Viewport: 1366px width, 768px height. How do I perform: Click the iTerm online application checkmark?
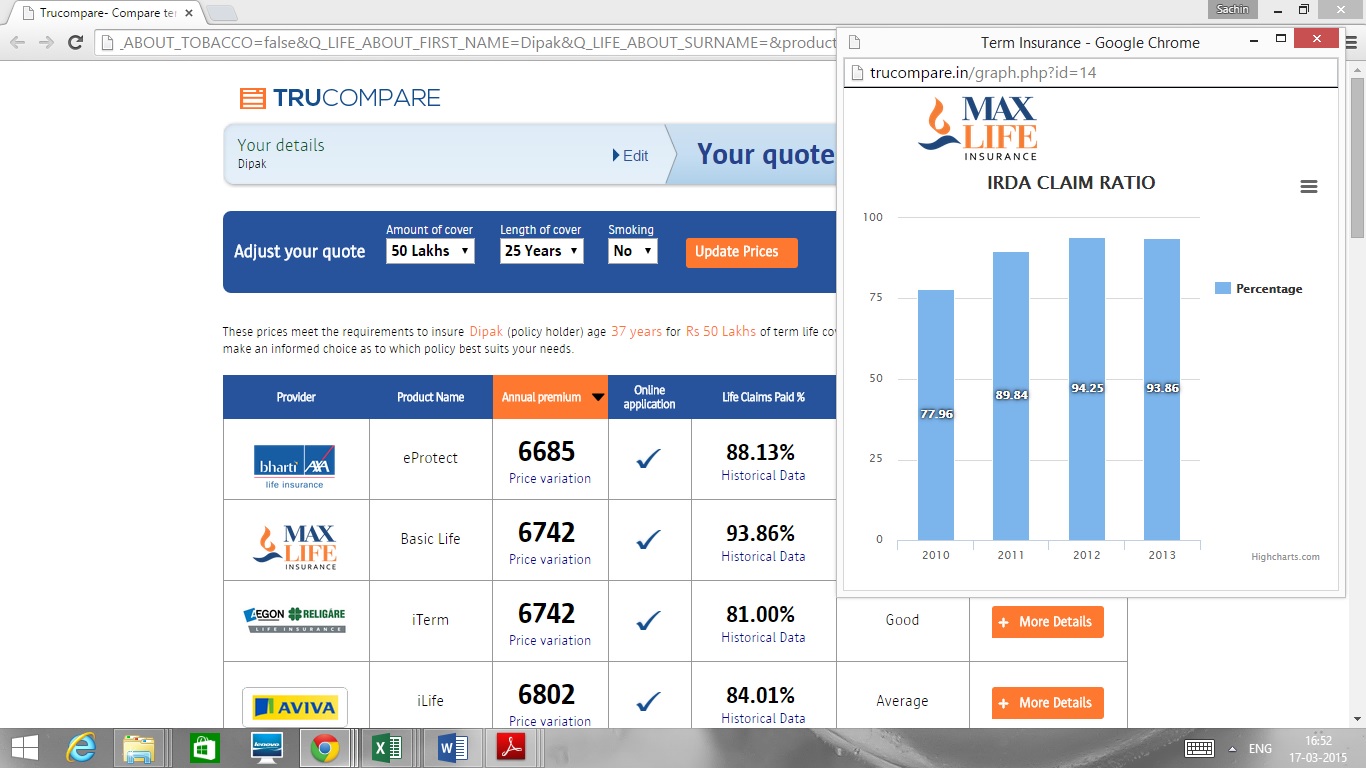649,621
